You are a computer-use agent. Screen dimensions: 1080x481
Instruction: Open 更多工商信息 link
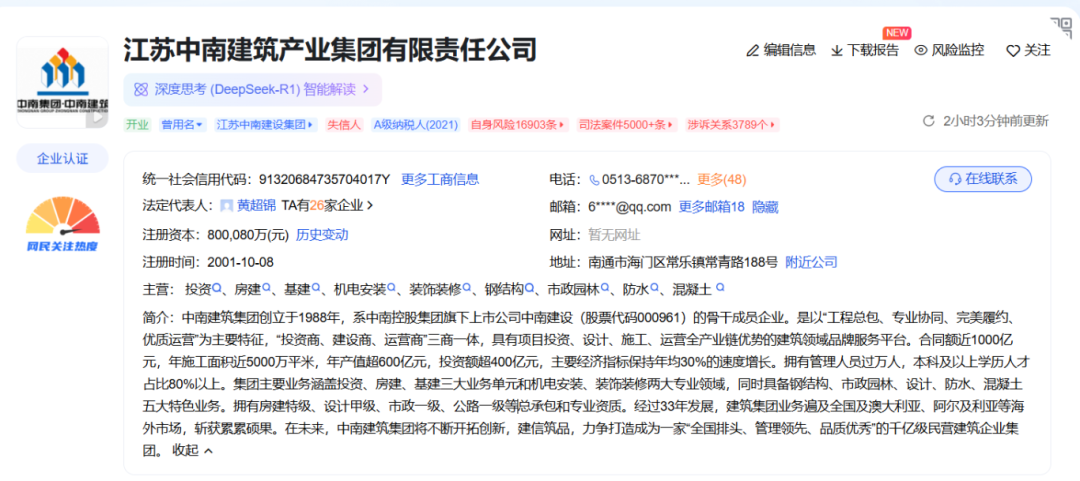click(x=440, y=180)
